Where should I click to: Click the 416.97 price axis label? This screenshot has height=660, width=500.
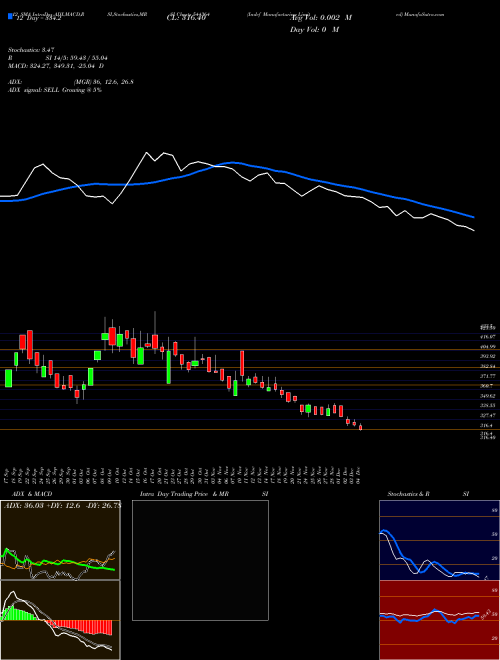487,337
